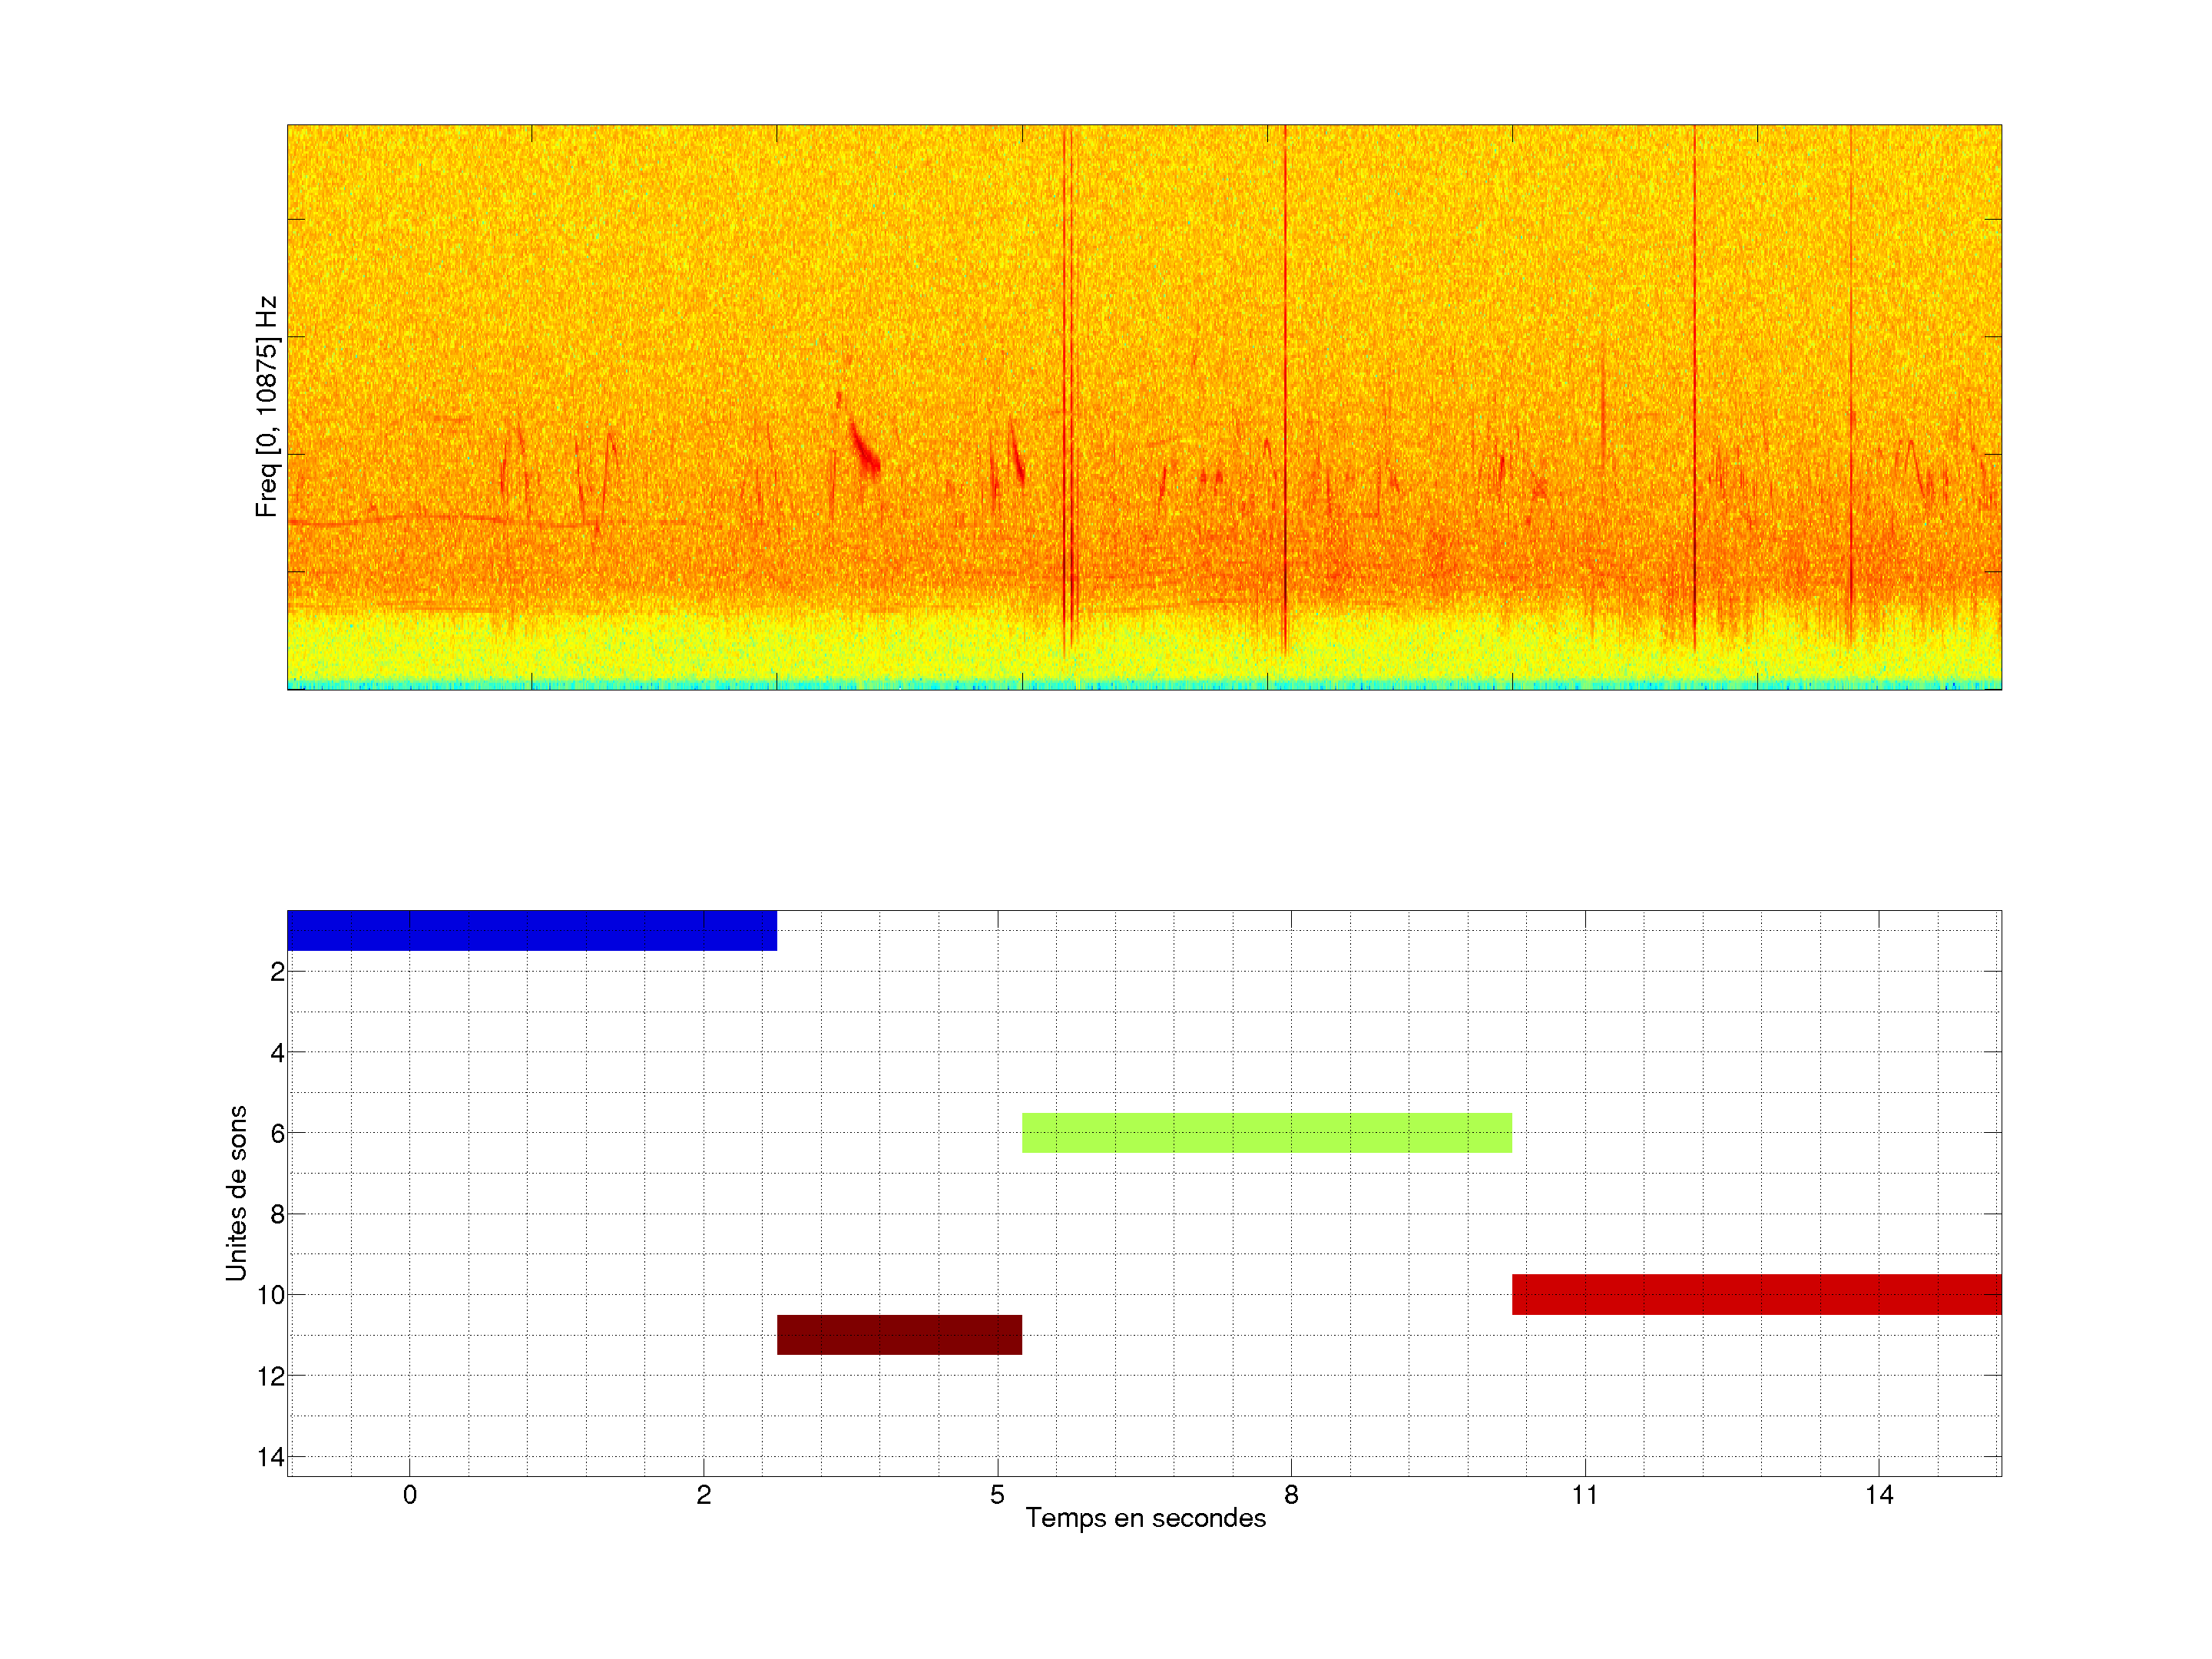
Task: Click the cyan band at spectrogram bottom
Action: (1144, 685)
